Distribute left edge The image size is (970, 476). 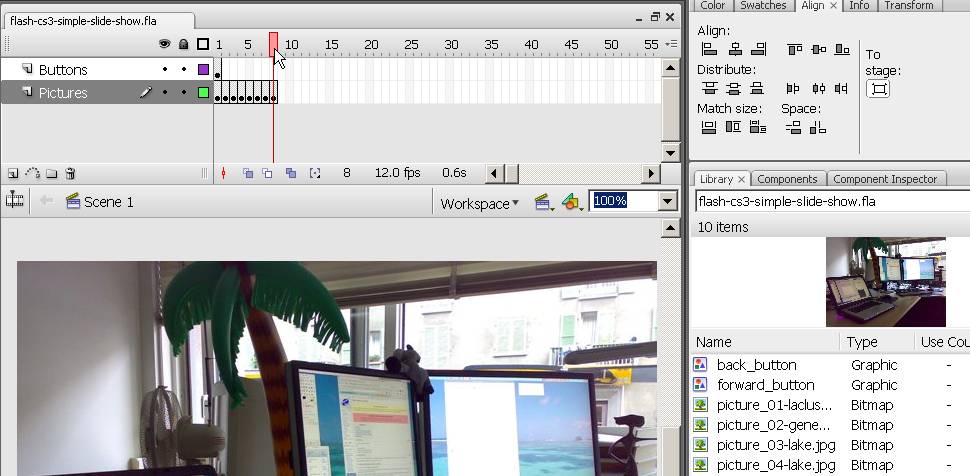(x=792, y=89)
